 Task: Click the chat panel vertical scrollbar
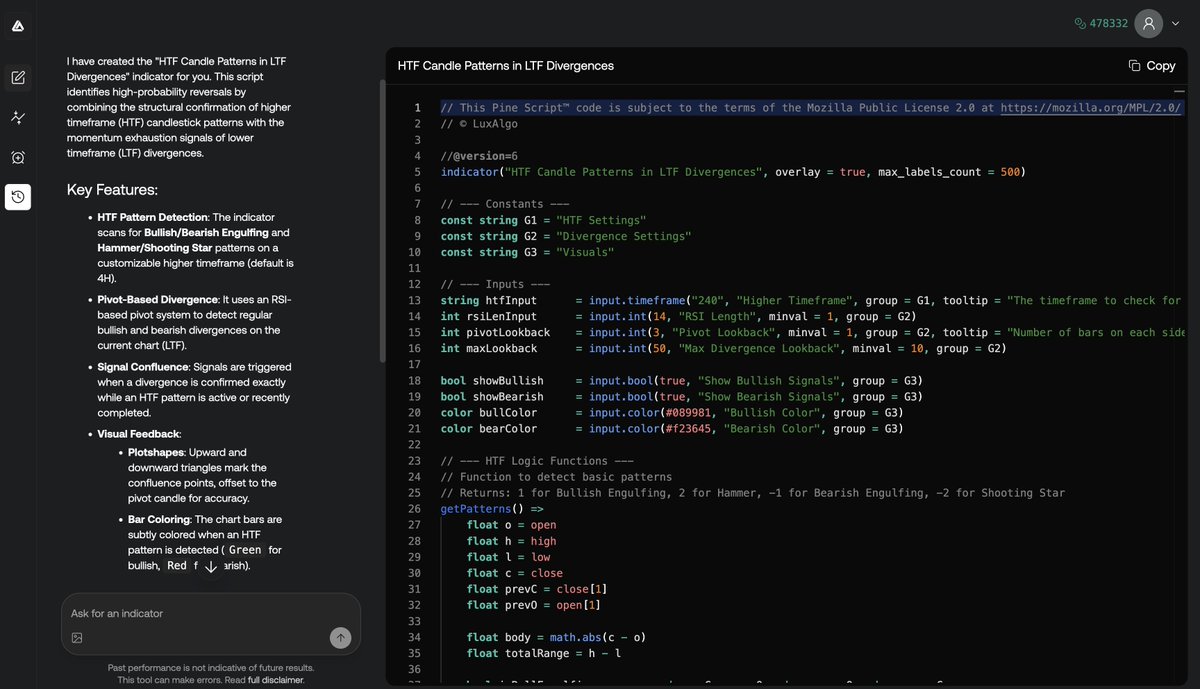(382, 220)
